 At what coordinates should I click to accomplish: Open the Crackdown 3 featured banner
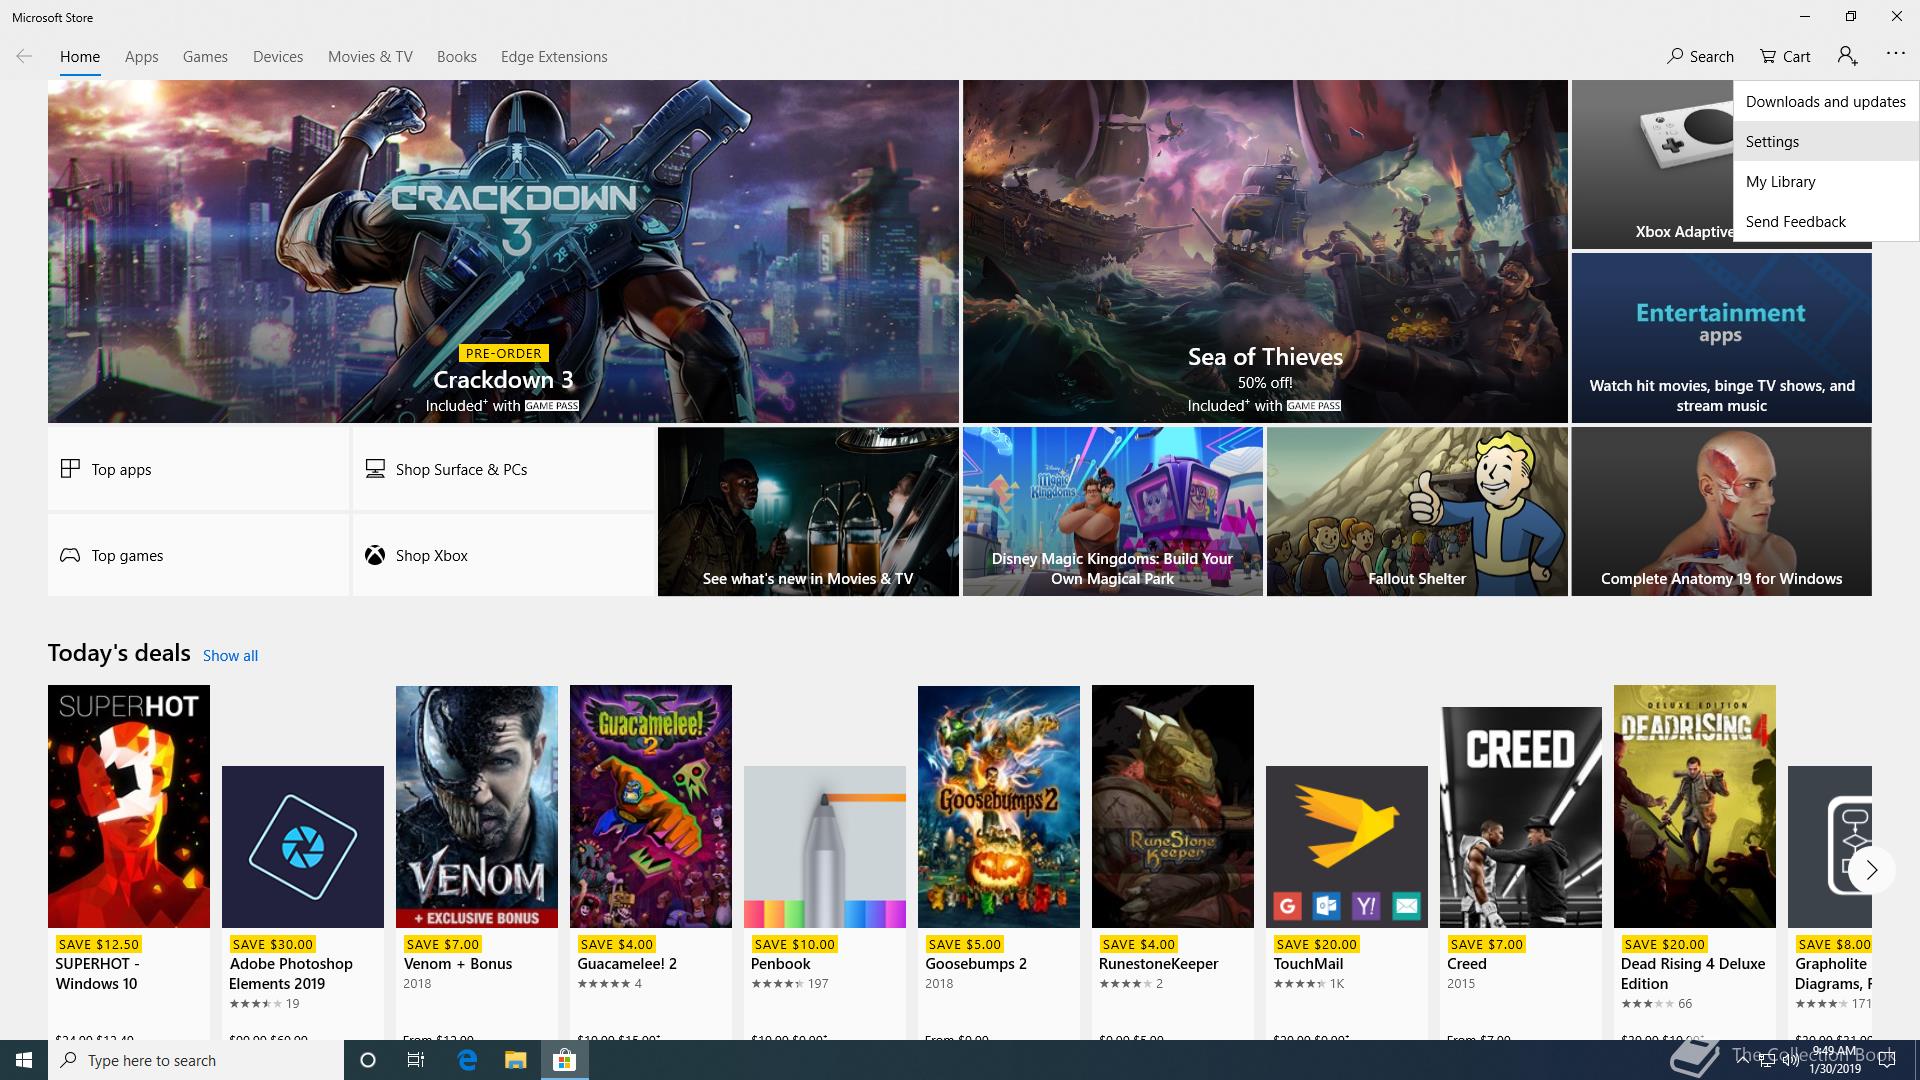coord(503,251)
